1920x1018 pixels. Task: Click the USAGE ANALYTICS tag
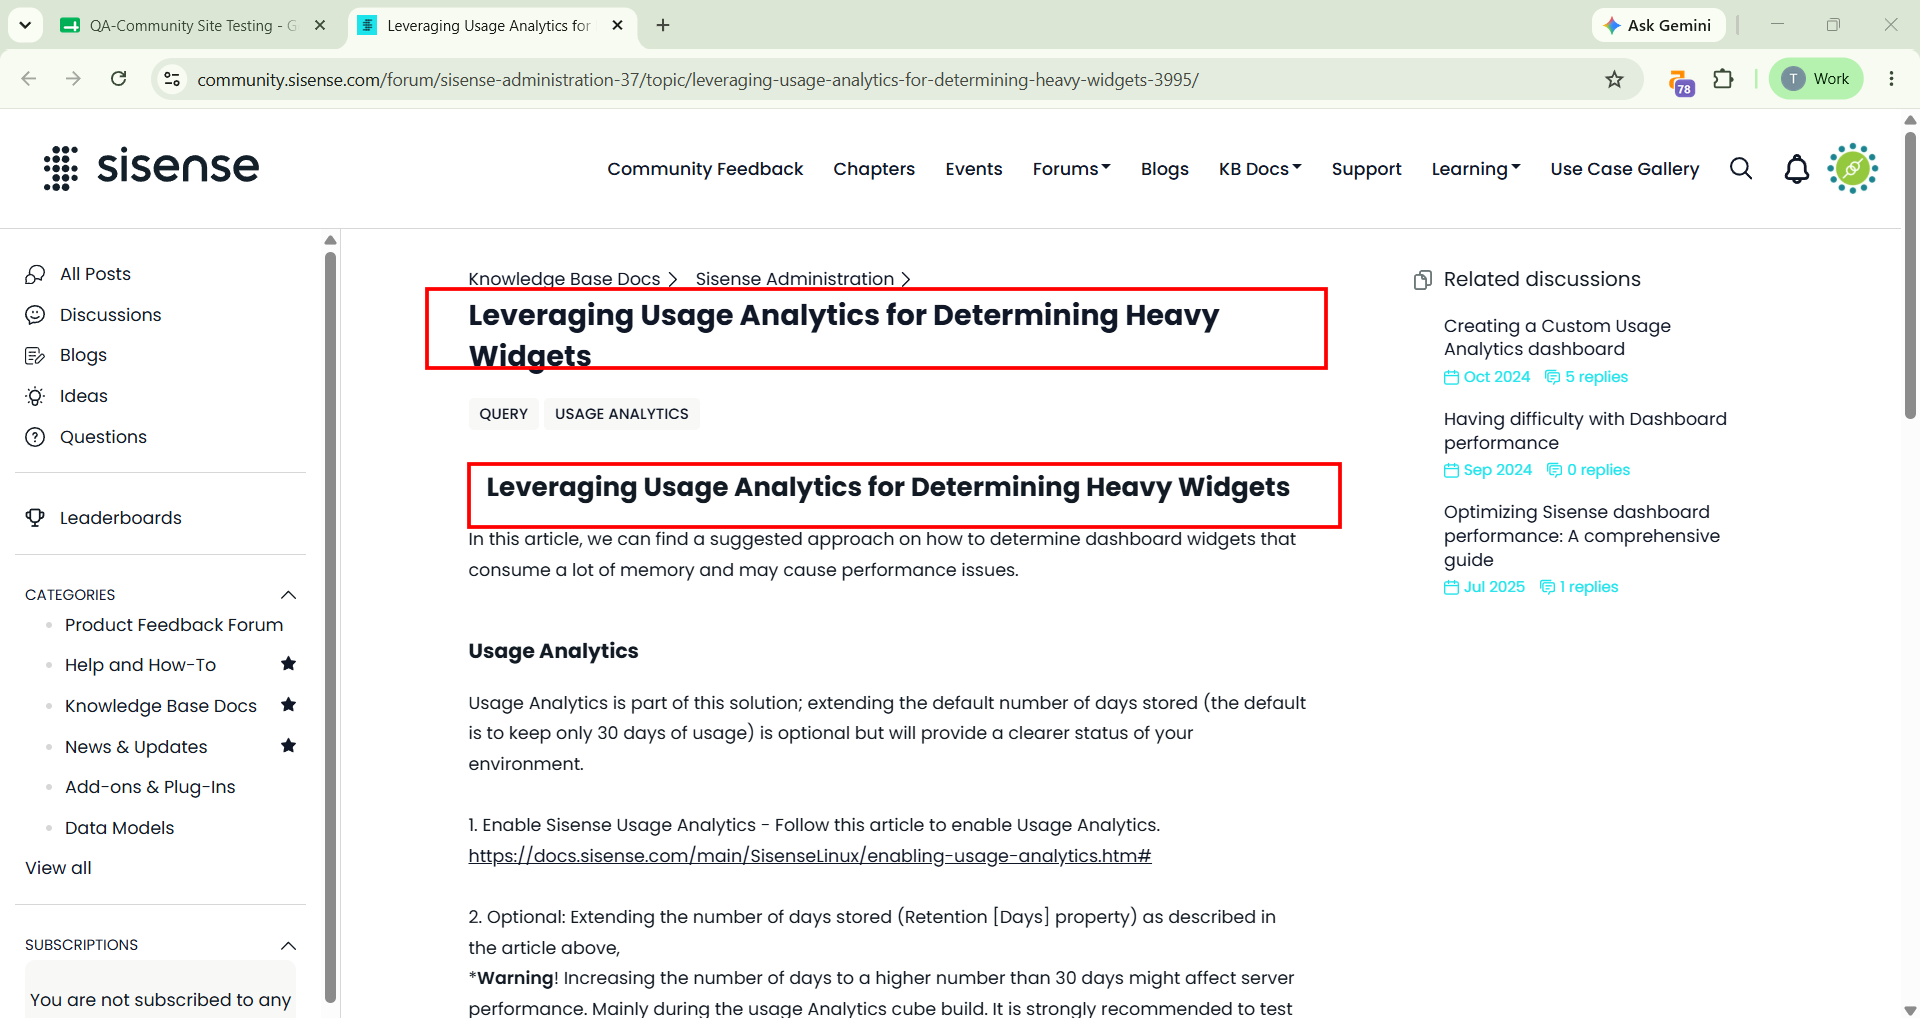pyautogui.click(x=621, y=414)
